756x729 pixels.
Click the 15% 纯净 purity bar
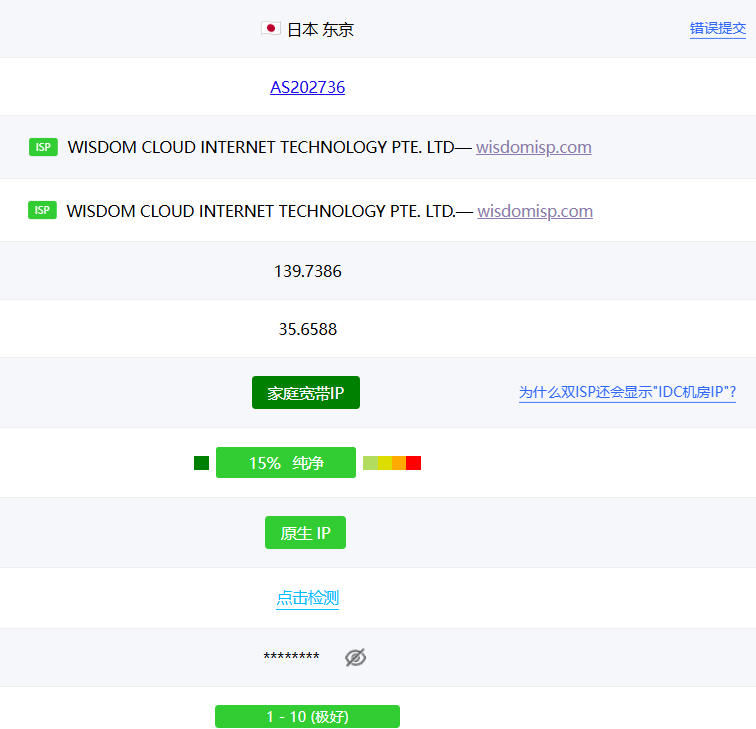pyautogui.click(x=286, y=463)
